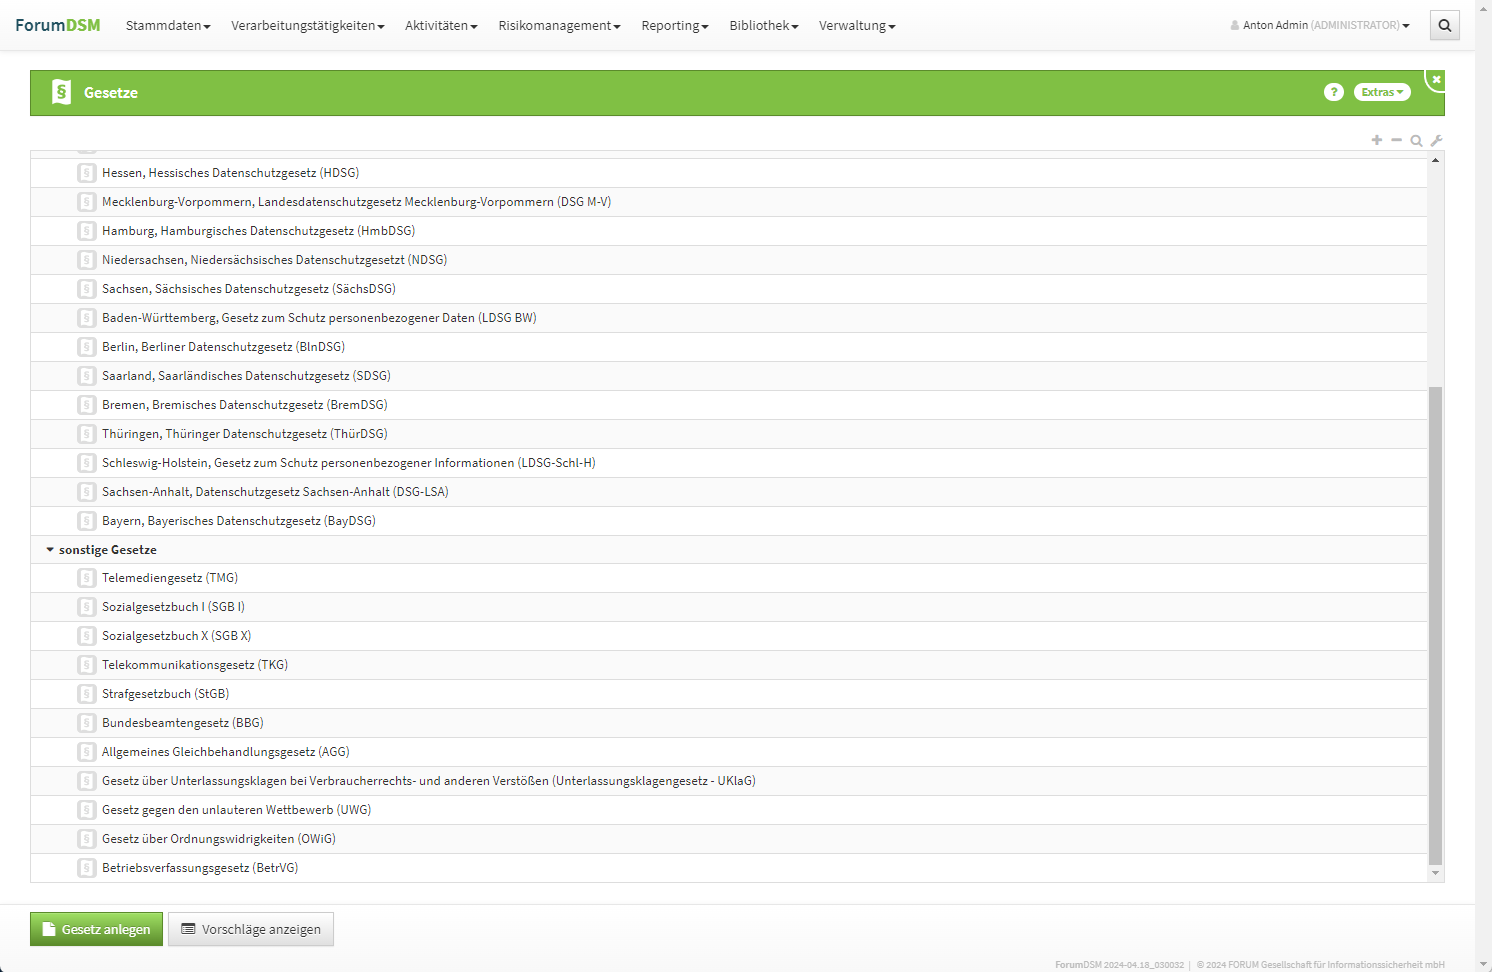
Task: Open list settings via wrench icon
Action: [1436, 141]
